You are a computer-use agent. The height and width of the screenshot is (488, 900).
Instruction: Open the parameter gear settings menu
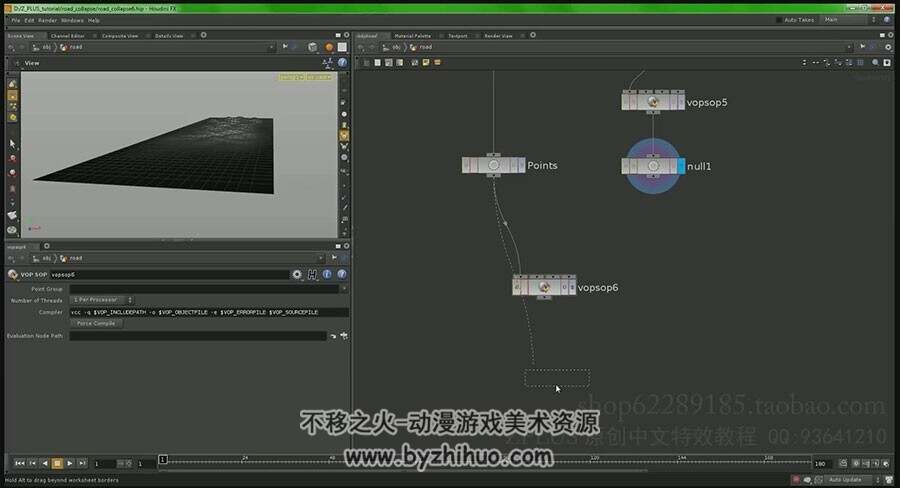coord(297,274)
